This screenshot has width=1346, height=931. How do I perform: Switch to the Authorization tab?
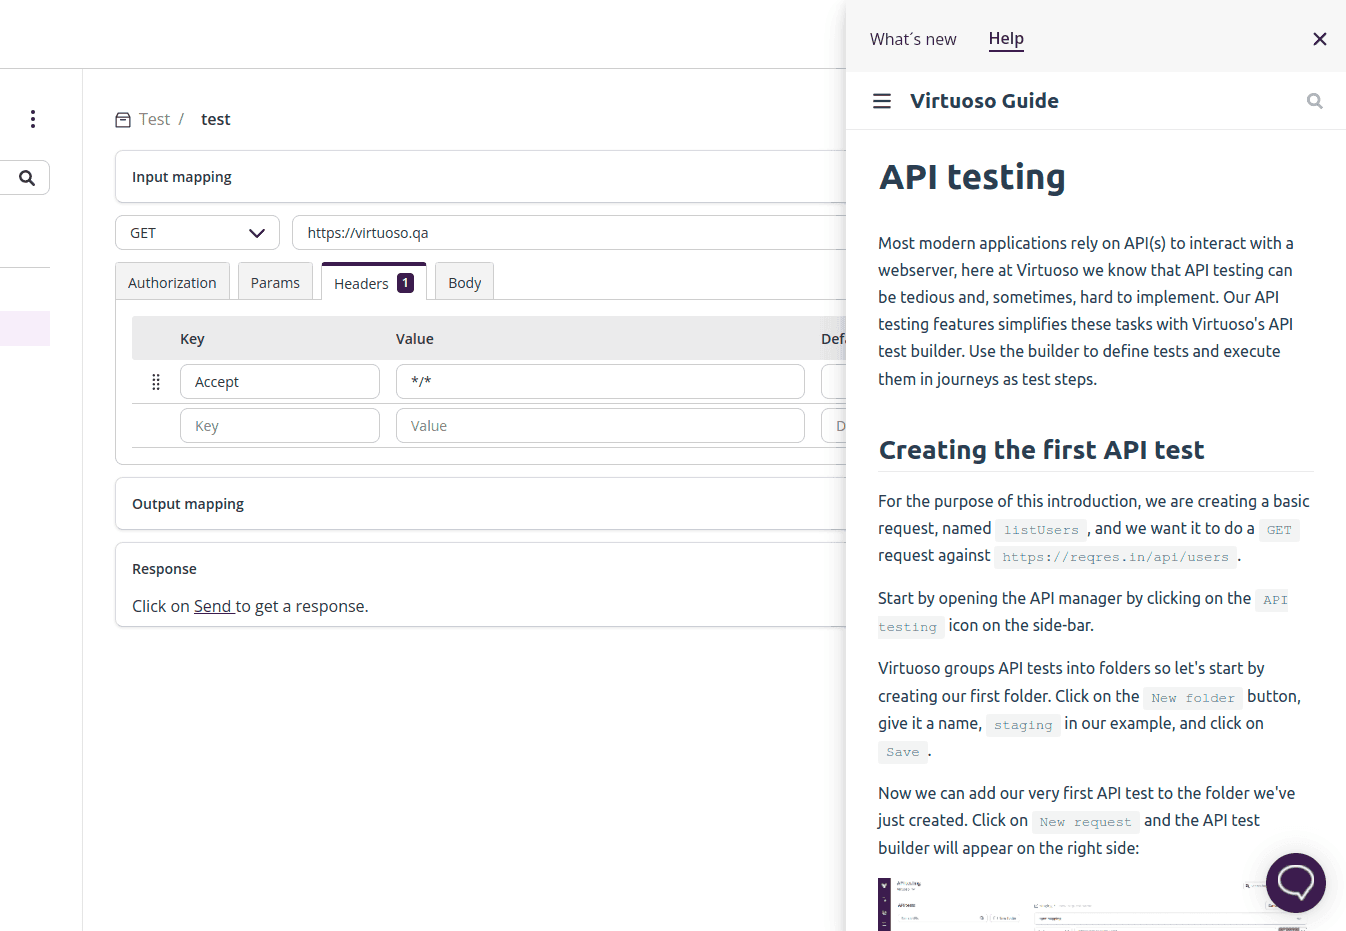point(172,283)
